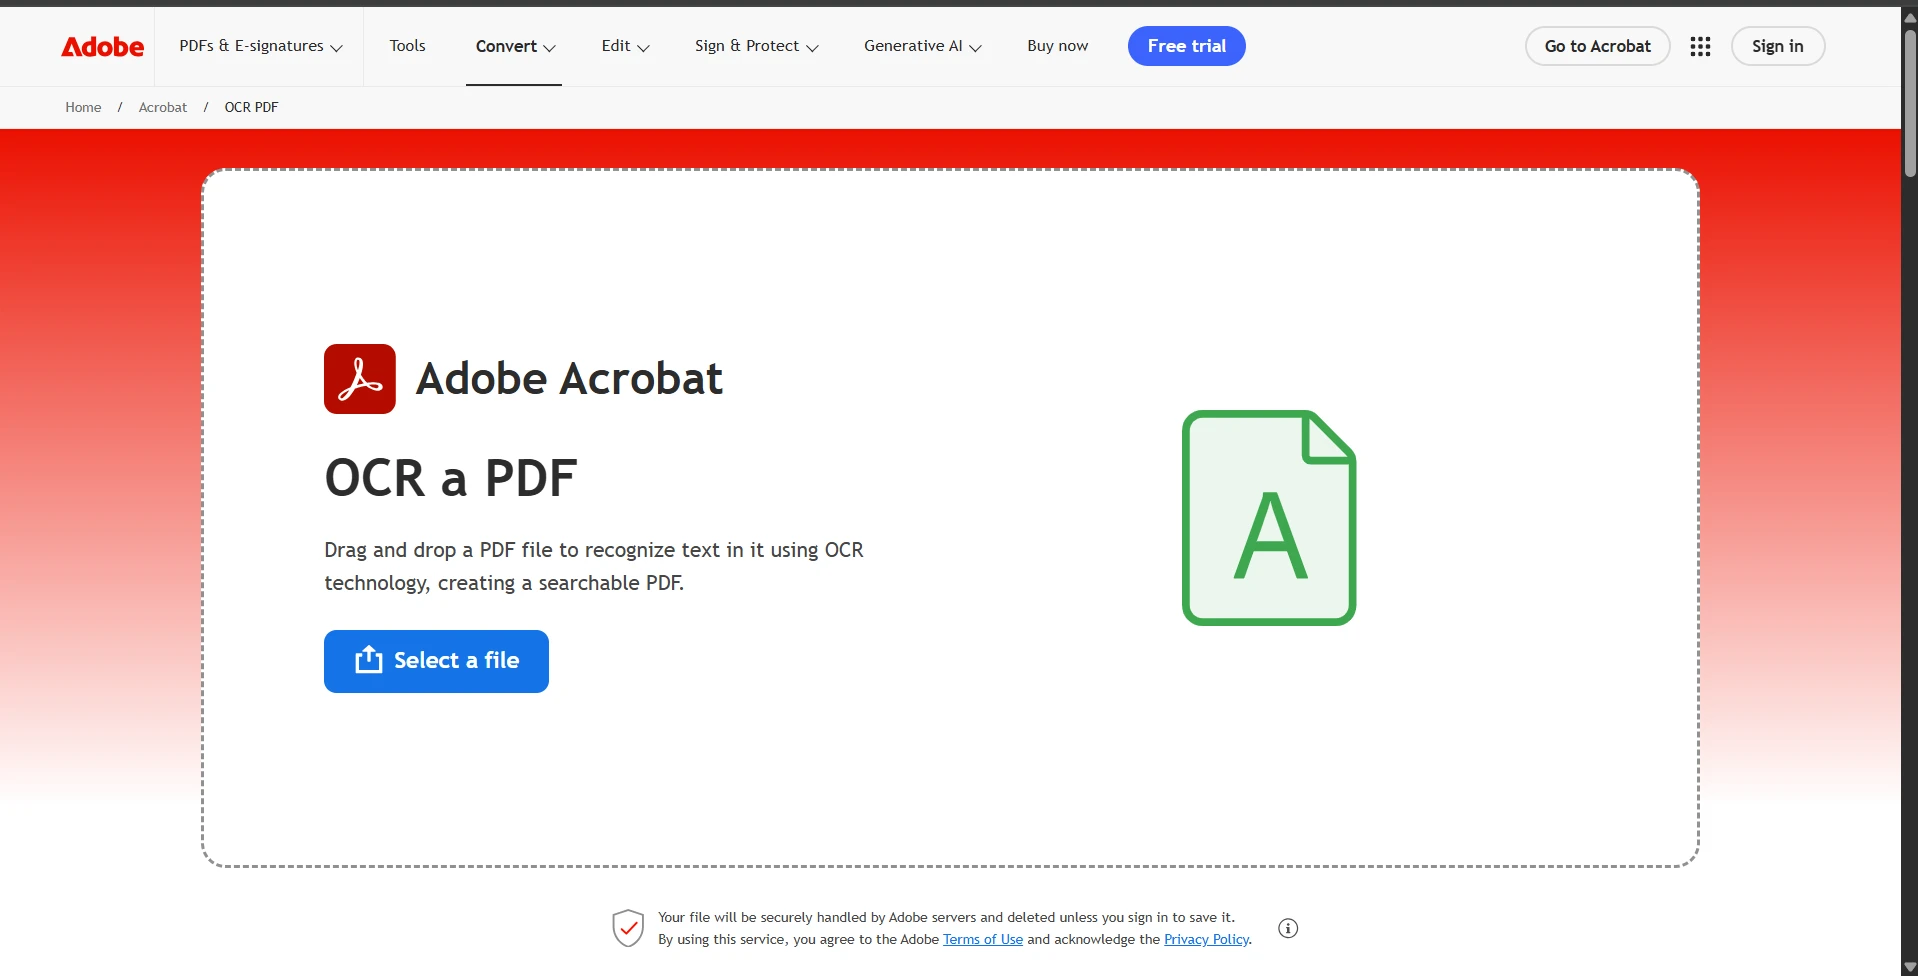The image size is (1918, 976).
Task: Click the page vertical scrollbar thumb
Action: pos(1910,103)
